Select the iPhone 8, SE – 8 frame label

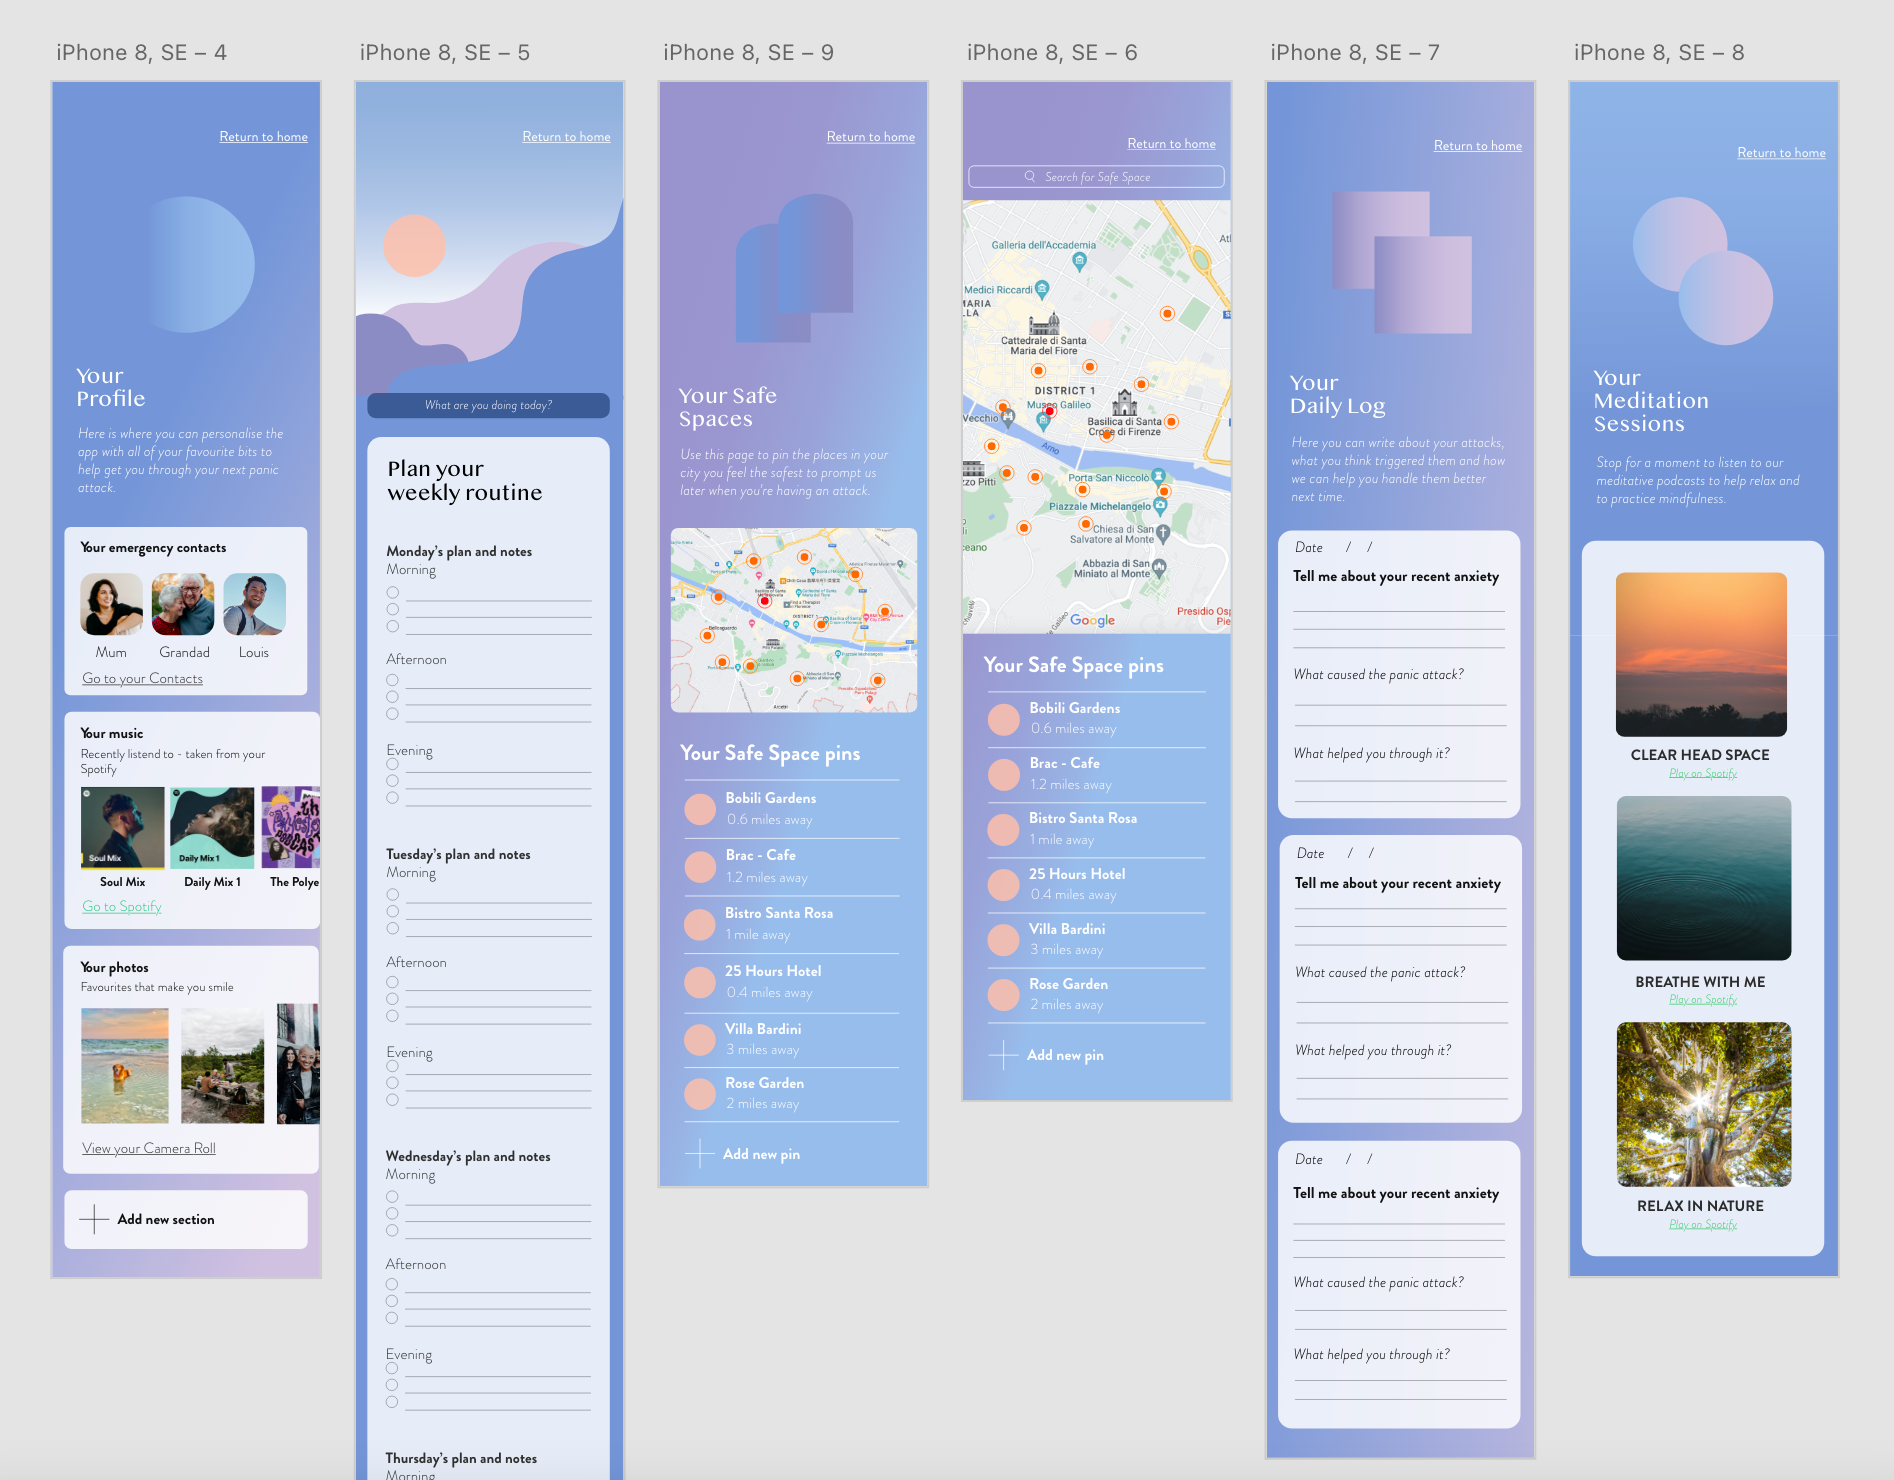click(x=1659, y=53)
